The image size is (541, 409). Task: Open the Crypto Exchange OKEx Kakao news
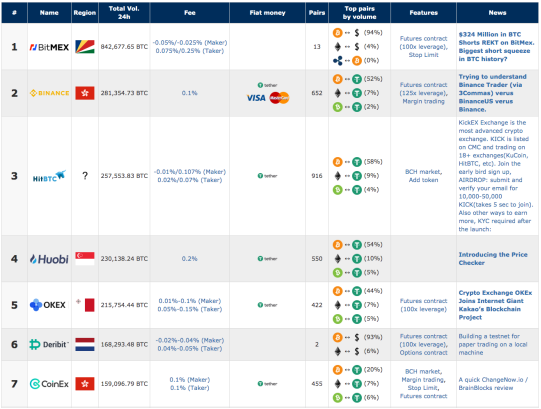tap(495, 305)
